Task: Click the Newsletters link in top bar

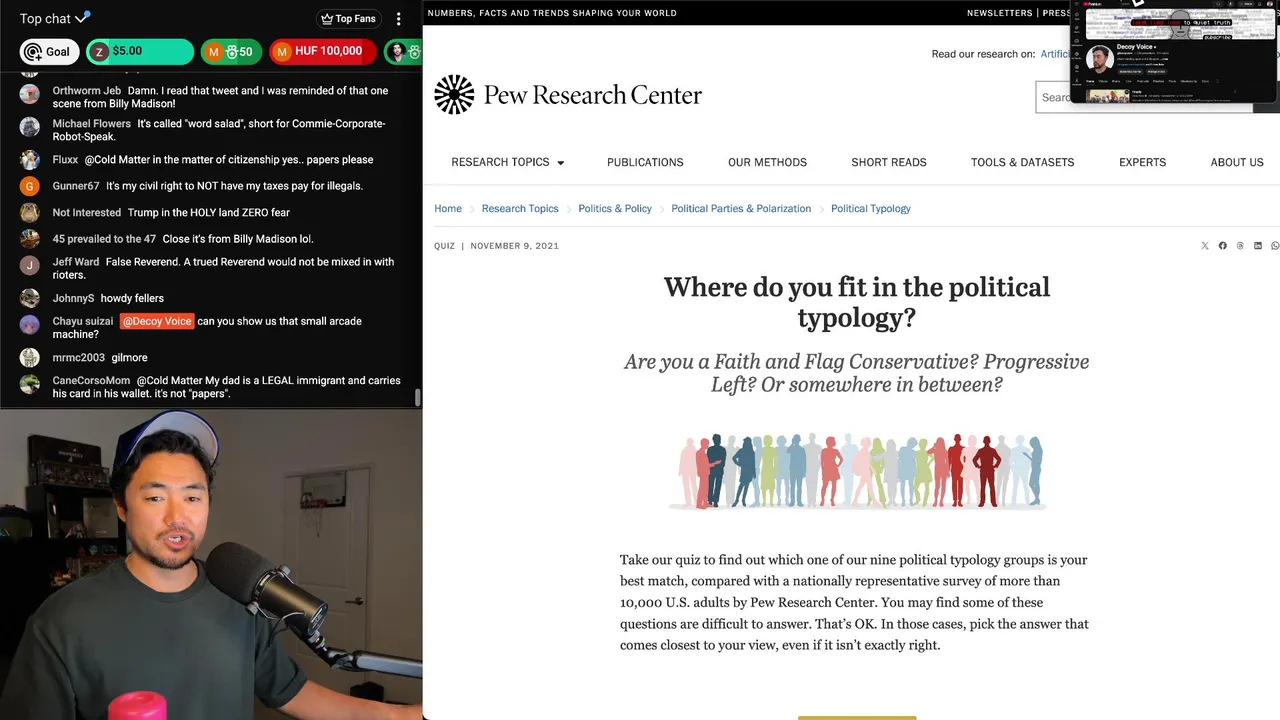Action: click(x=999, y=13)
